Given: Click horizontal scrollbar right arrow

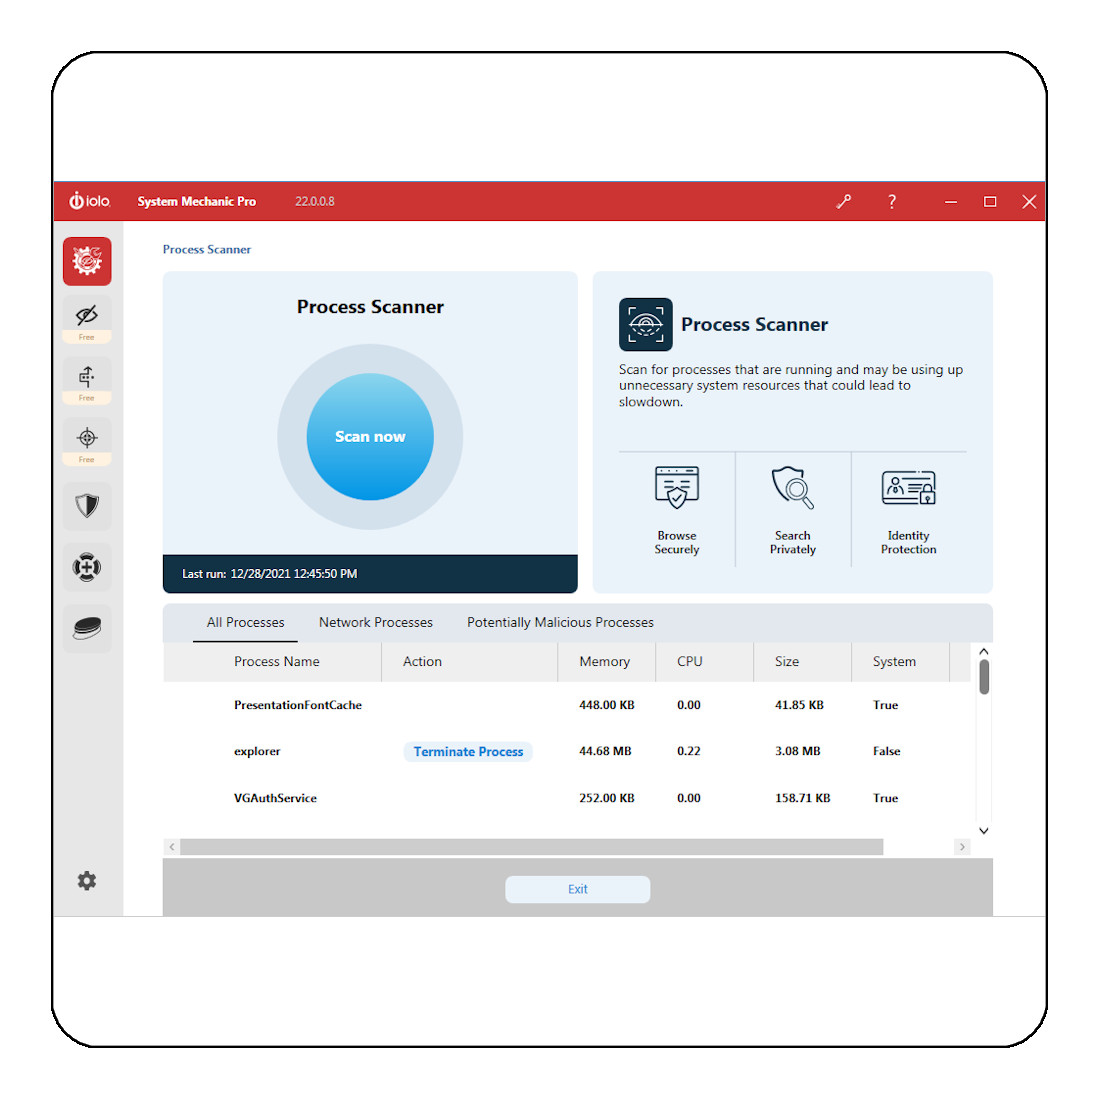Looking at the screenshot, I should point(962,847).
